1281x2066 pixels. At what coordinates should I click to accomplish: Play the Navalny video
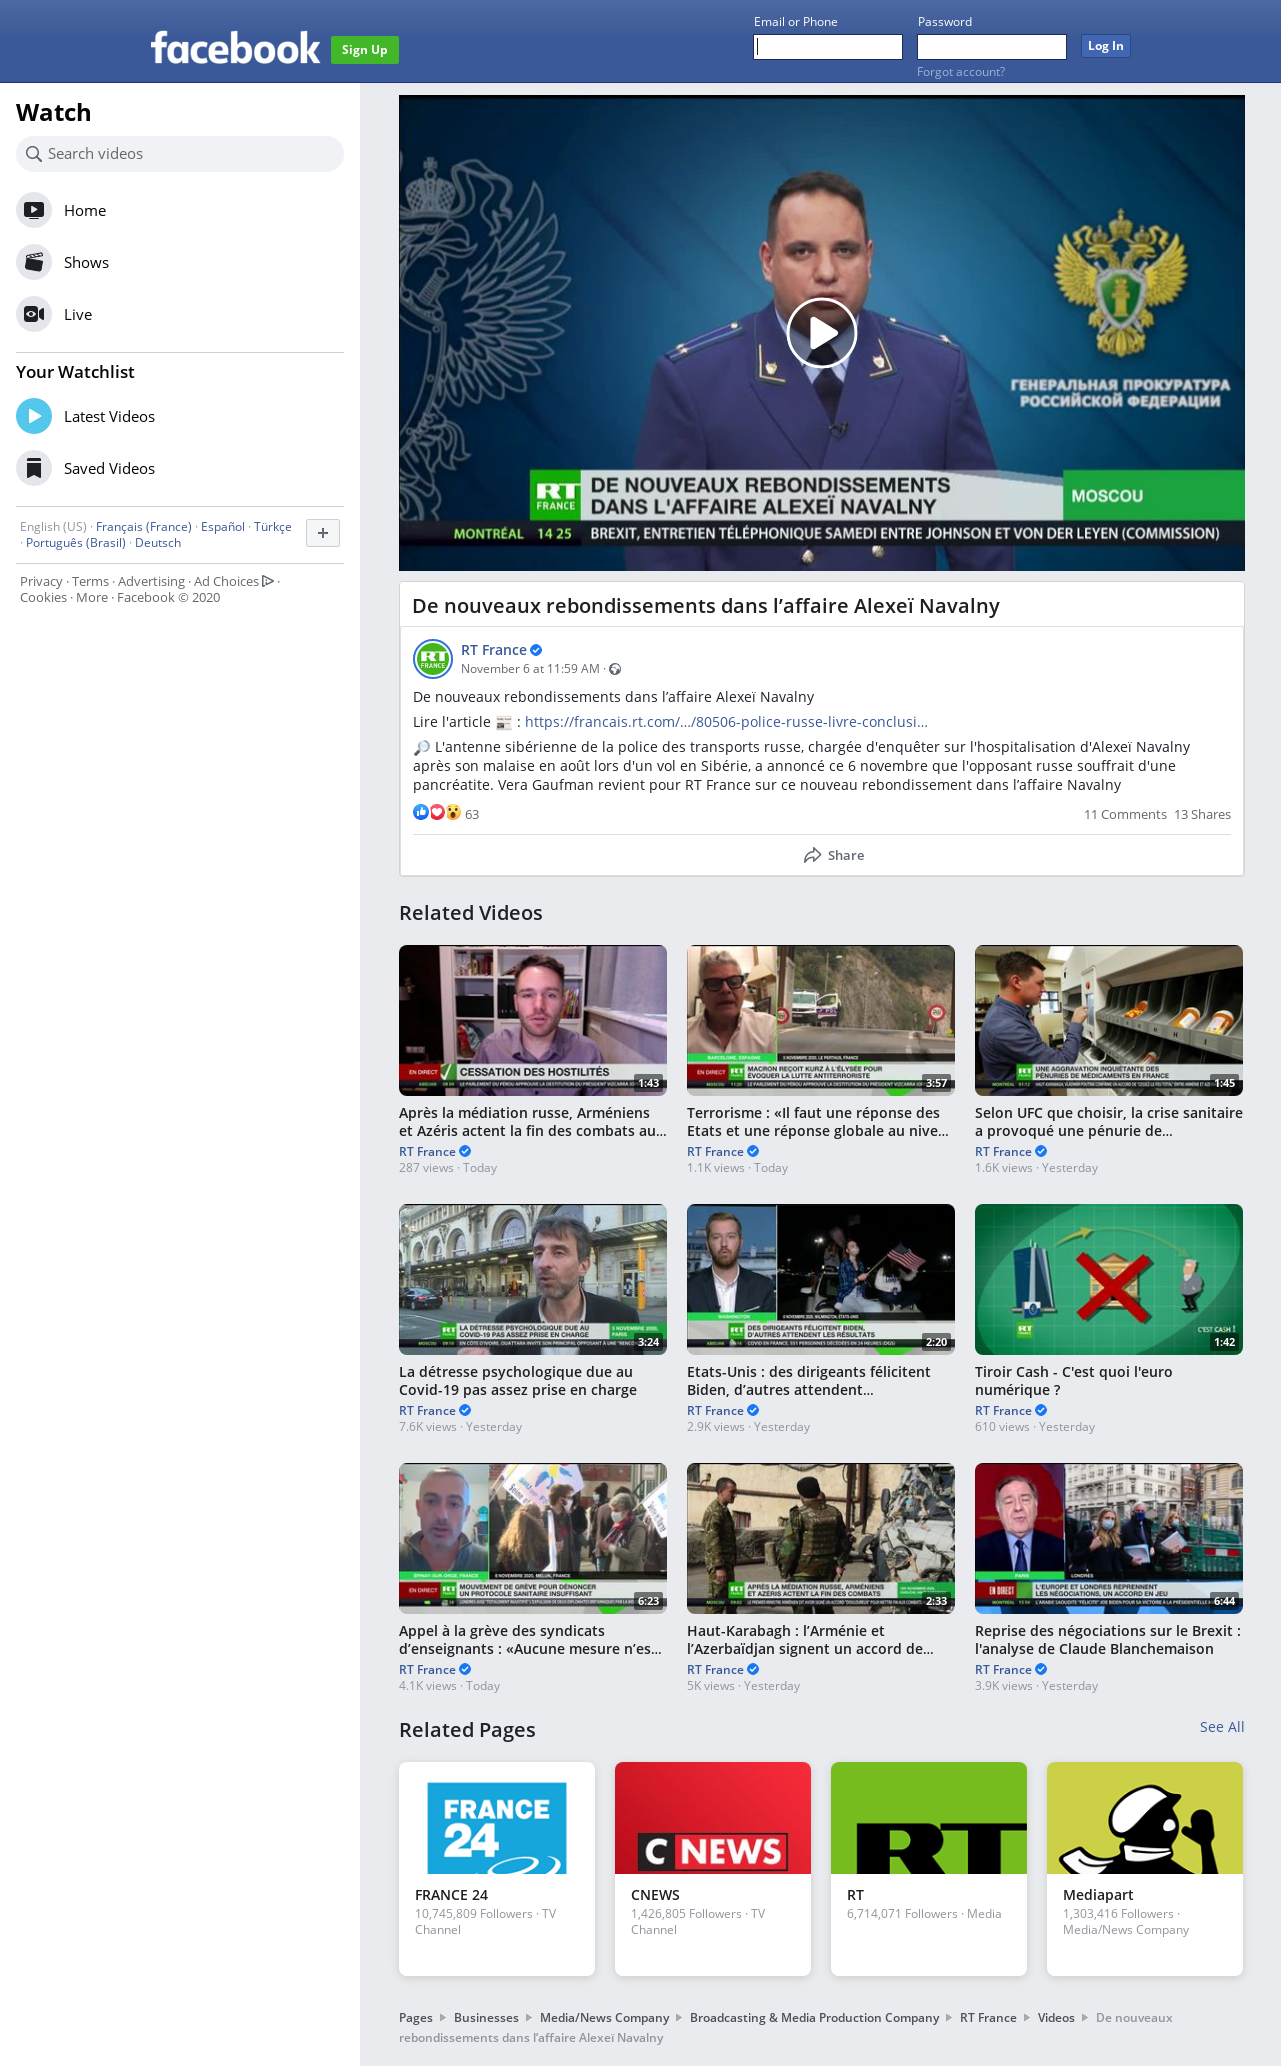(821, 333)
